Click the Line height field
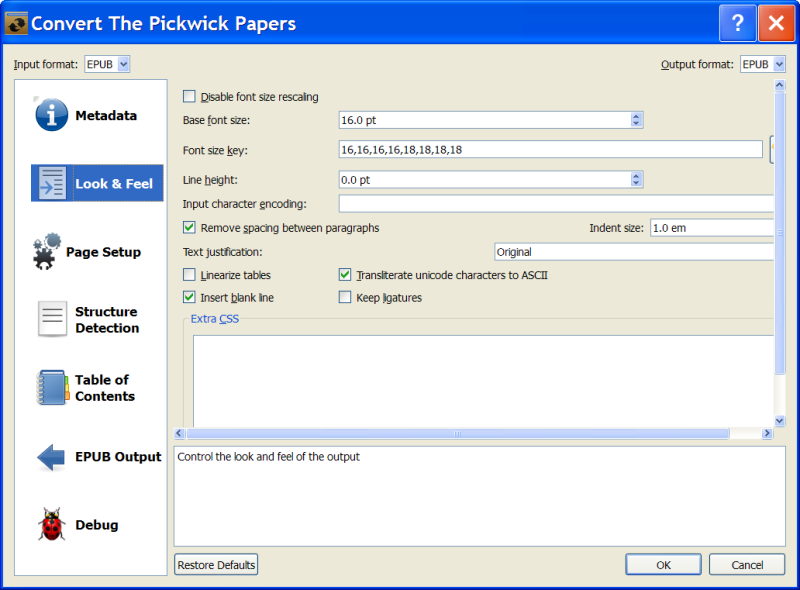 (485, 180)
